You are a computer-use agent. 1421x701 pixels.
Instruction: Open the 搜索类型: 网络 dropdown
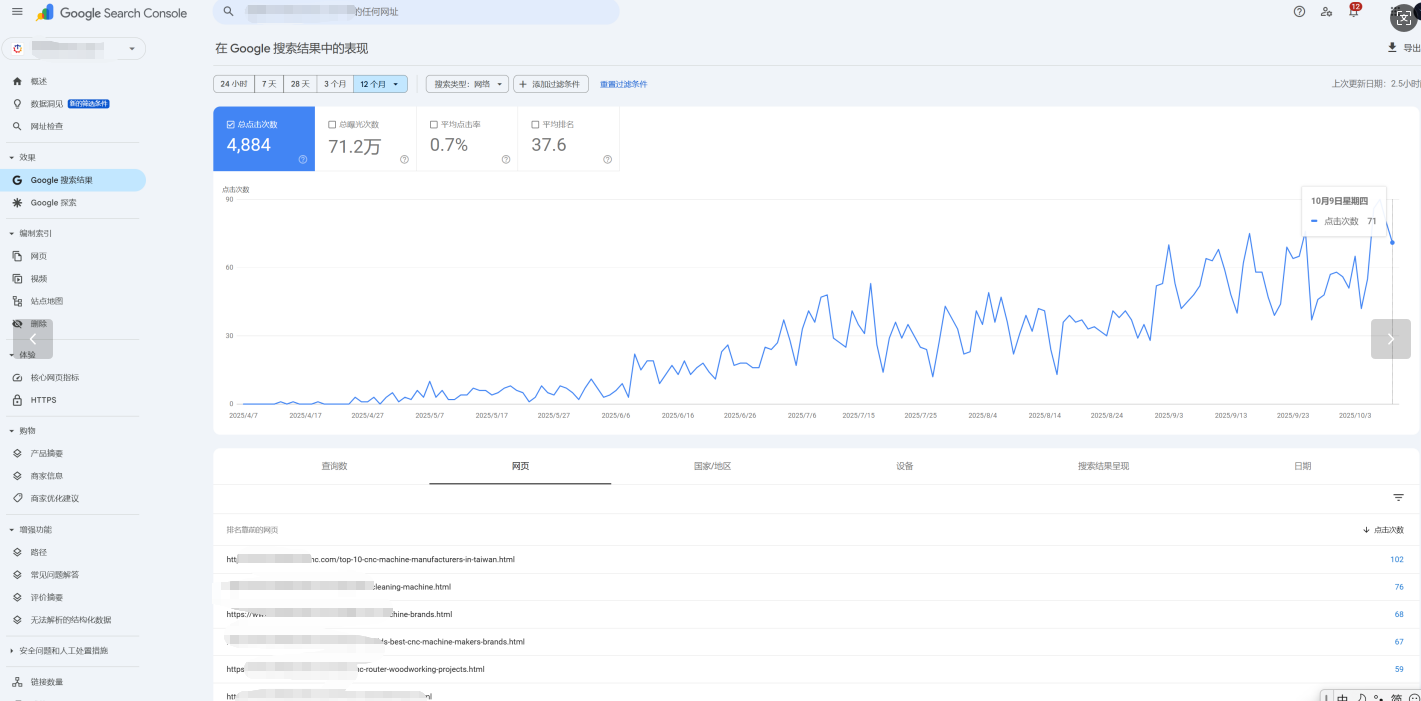point(467,84)
